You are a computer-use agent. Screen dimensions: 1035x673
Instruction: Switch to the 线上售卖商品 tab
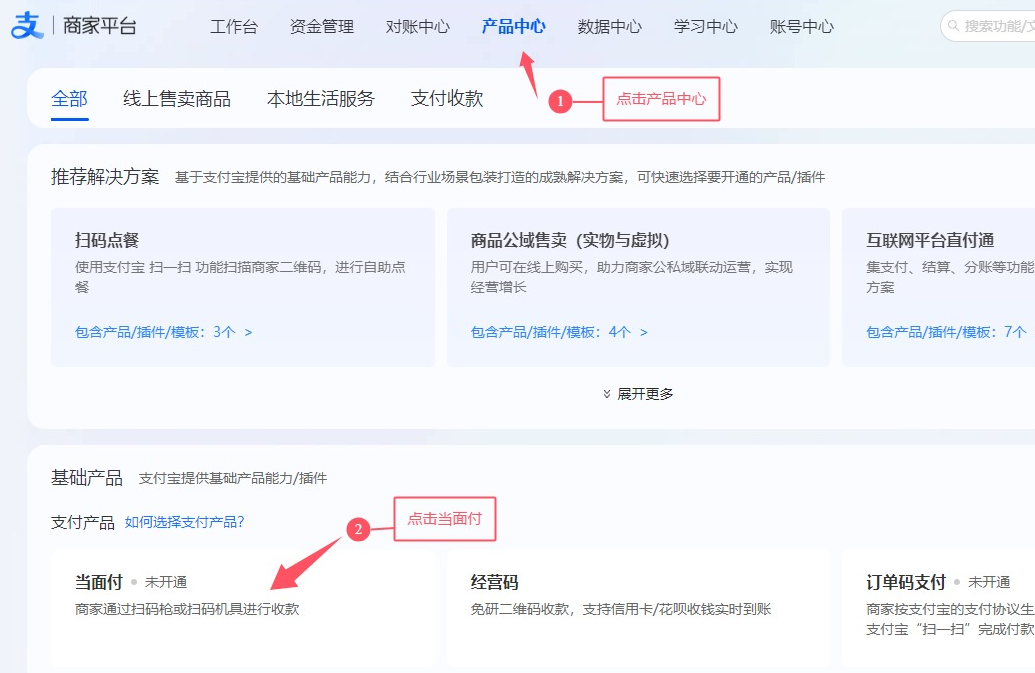[x=181, y=99]
